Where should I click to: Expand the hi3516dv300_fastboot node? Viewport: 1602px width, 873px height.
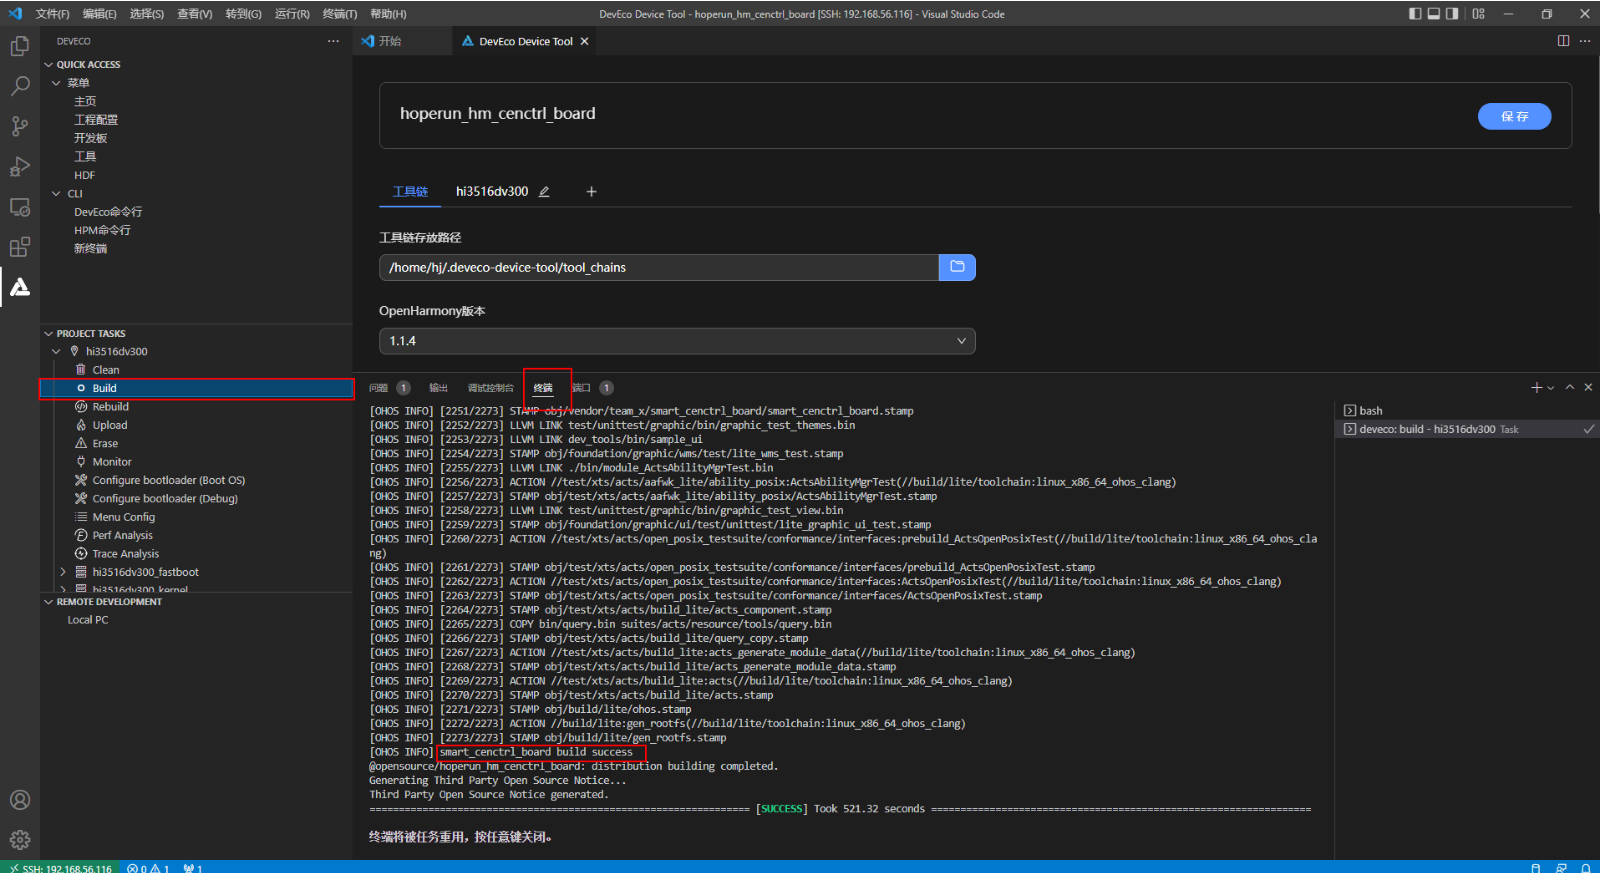coord(63,572)
